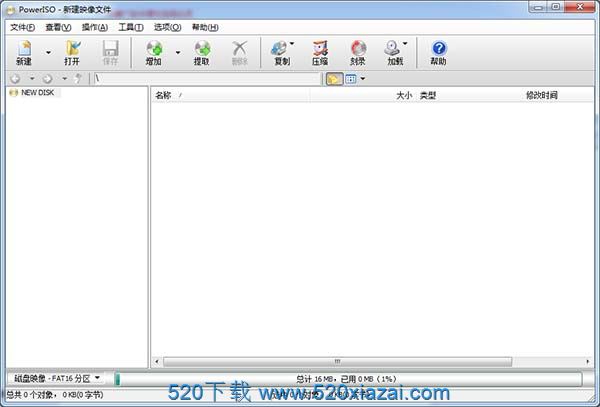Viewport: 600px width, 407px height.
Task: Maximize the PowerISO window
Action: coord(556,7)
